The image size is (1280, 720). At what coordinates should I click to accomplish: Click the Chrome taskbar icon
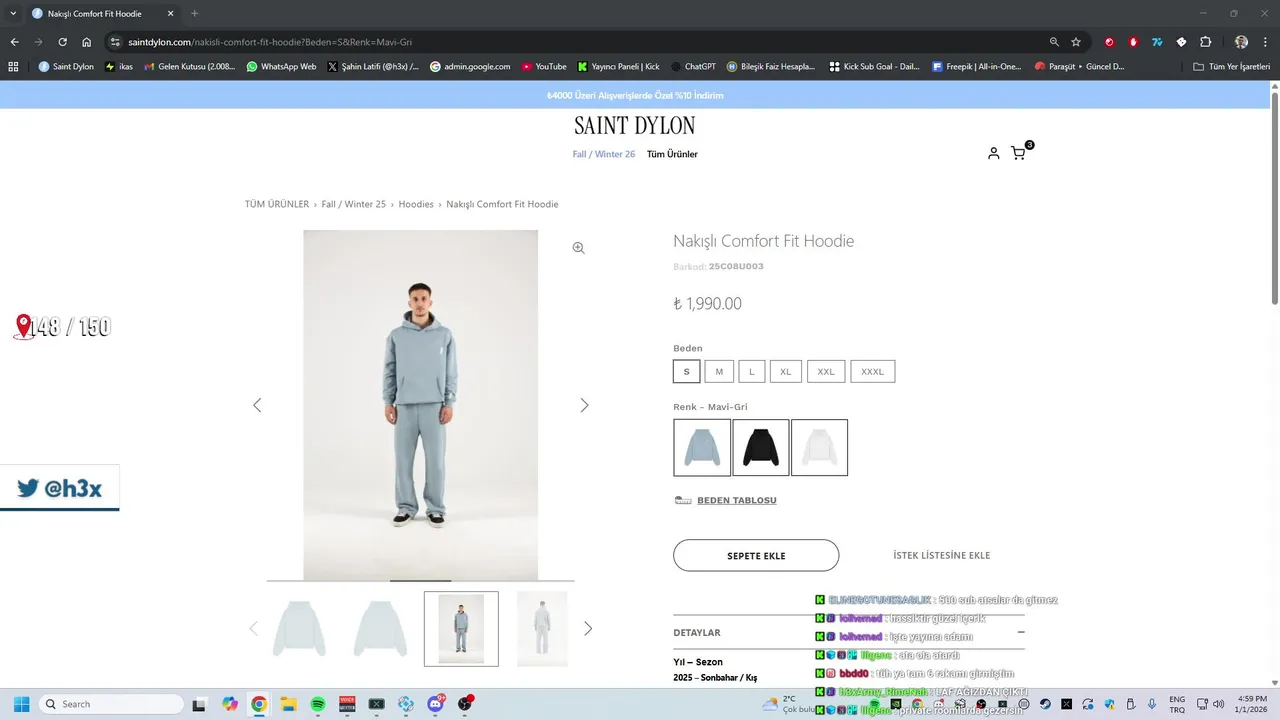tap(259, 704)
